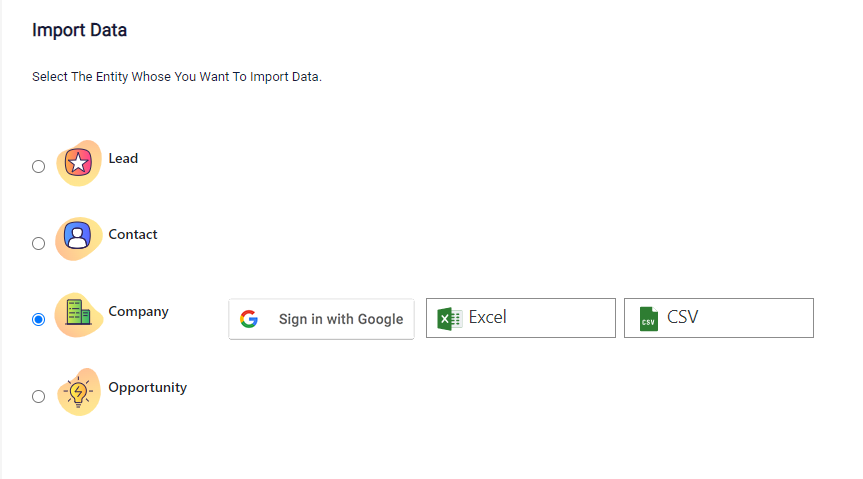Choose Excel import option

click(521, 318)
